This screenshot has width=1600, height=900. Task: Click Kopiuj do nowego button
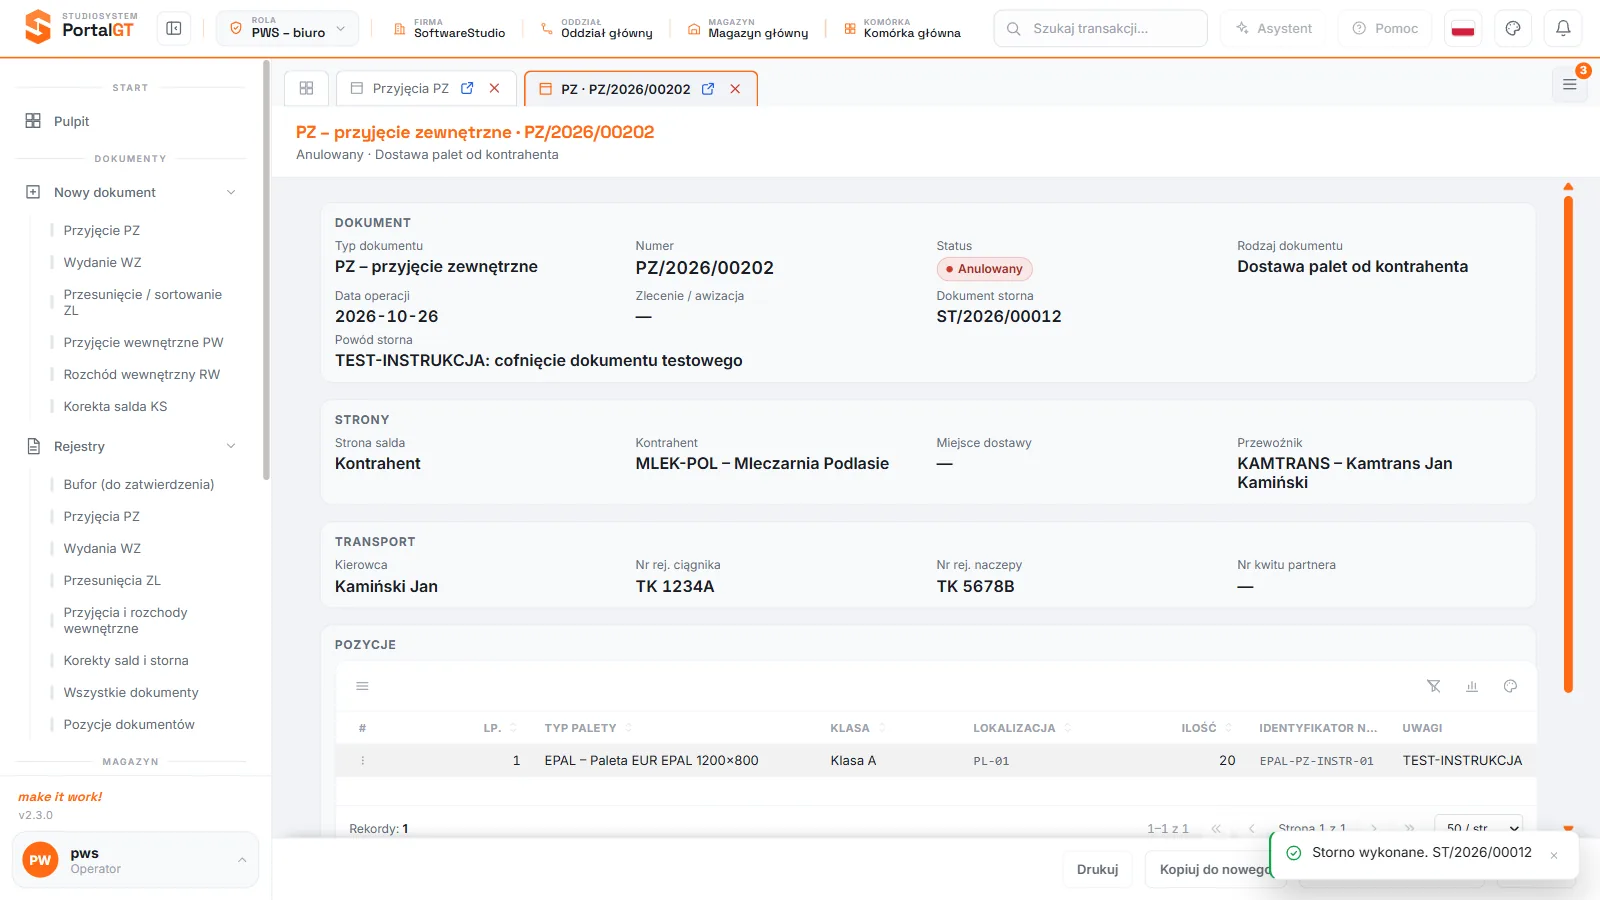(x=1214, y=869)
